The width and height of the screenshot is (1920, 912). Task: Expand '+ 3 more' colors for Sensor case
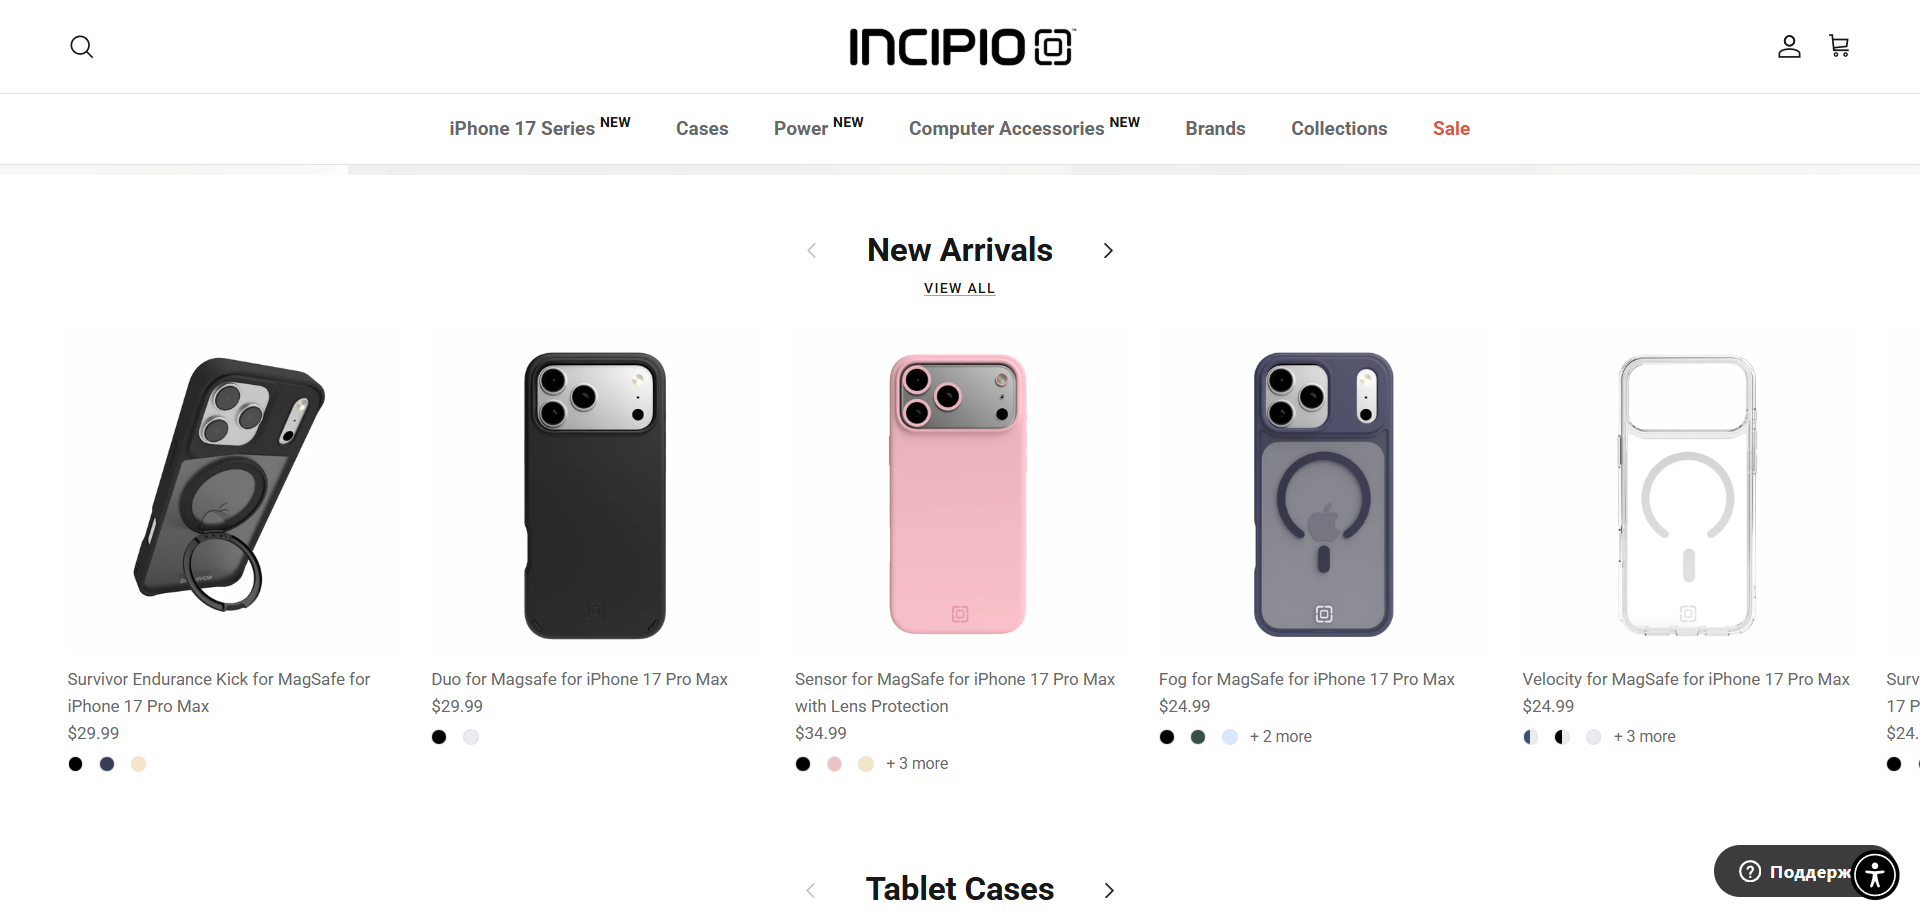917,763
